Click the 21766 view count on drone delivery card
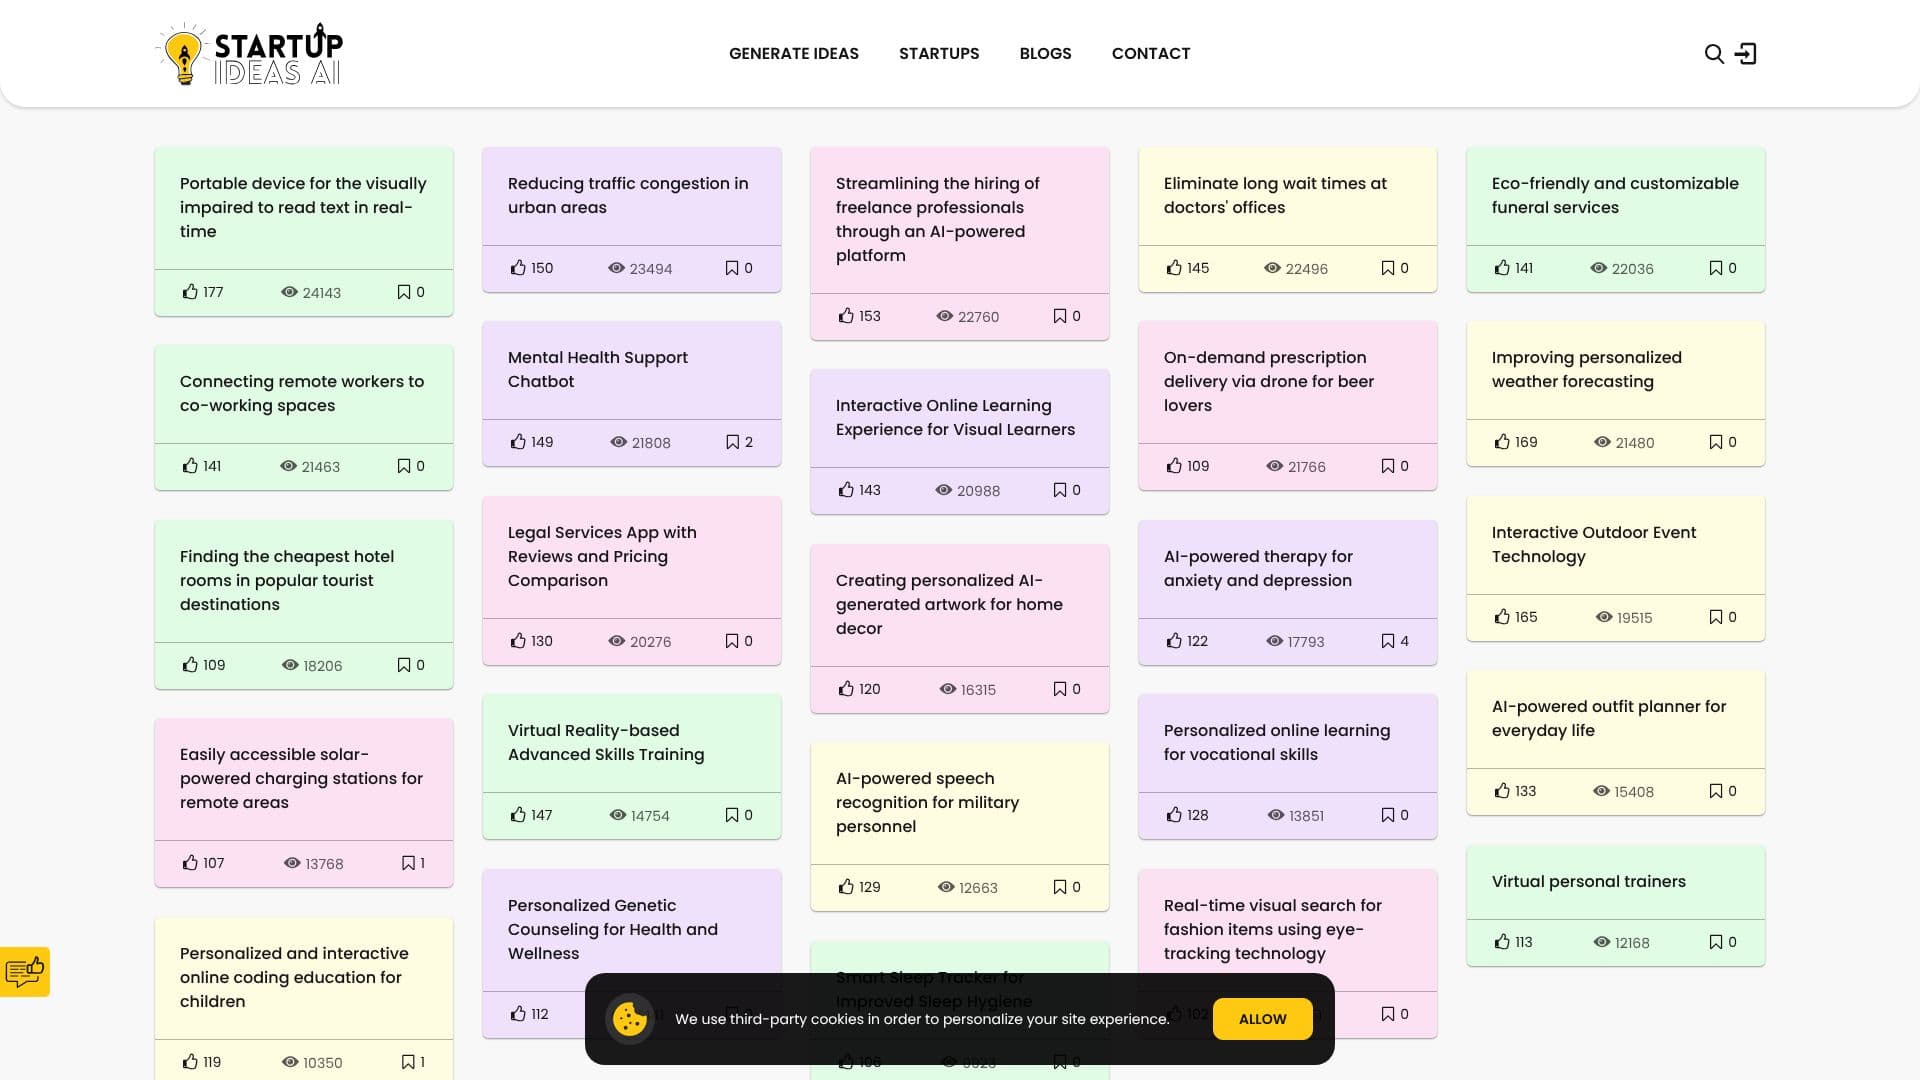Image resolution: width=1920 pixels, height=1080 pixels. tap(1307, 467)
